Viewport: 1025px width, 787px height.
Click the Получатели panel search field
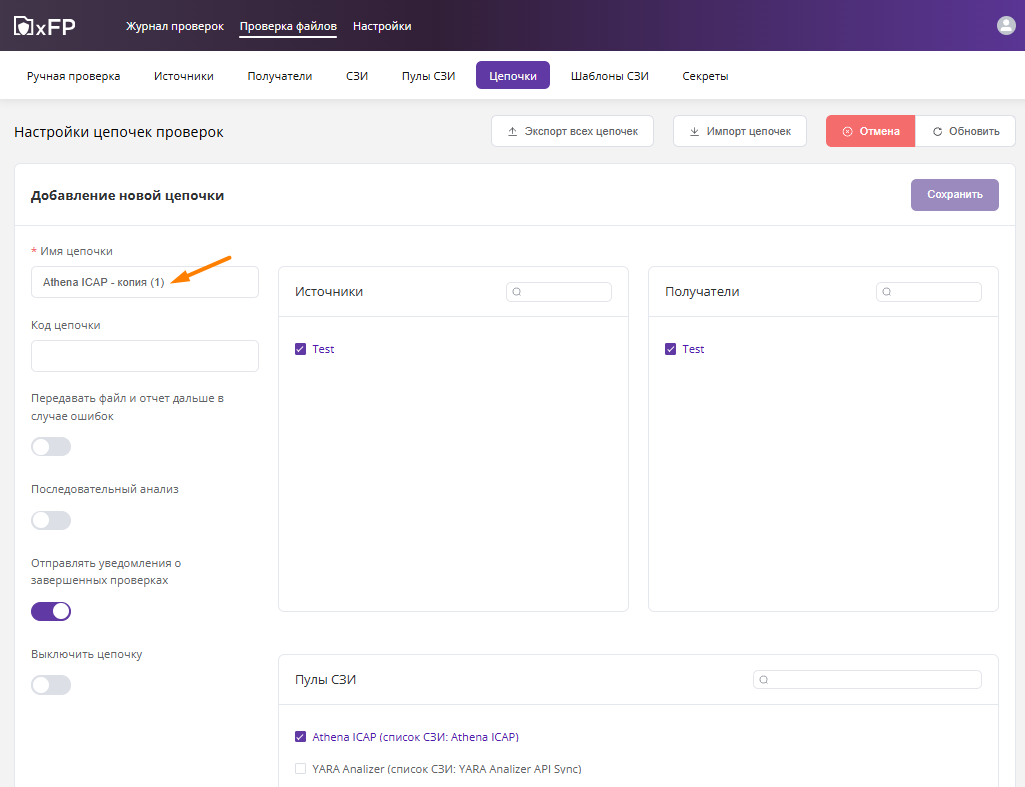pyautogui.click(x=929, y=292)
